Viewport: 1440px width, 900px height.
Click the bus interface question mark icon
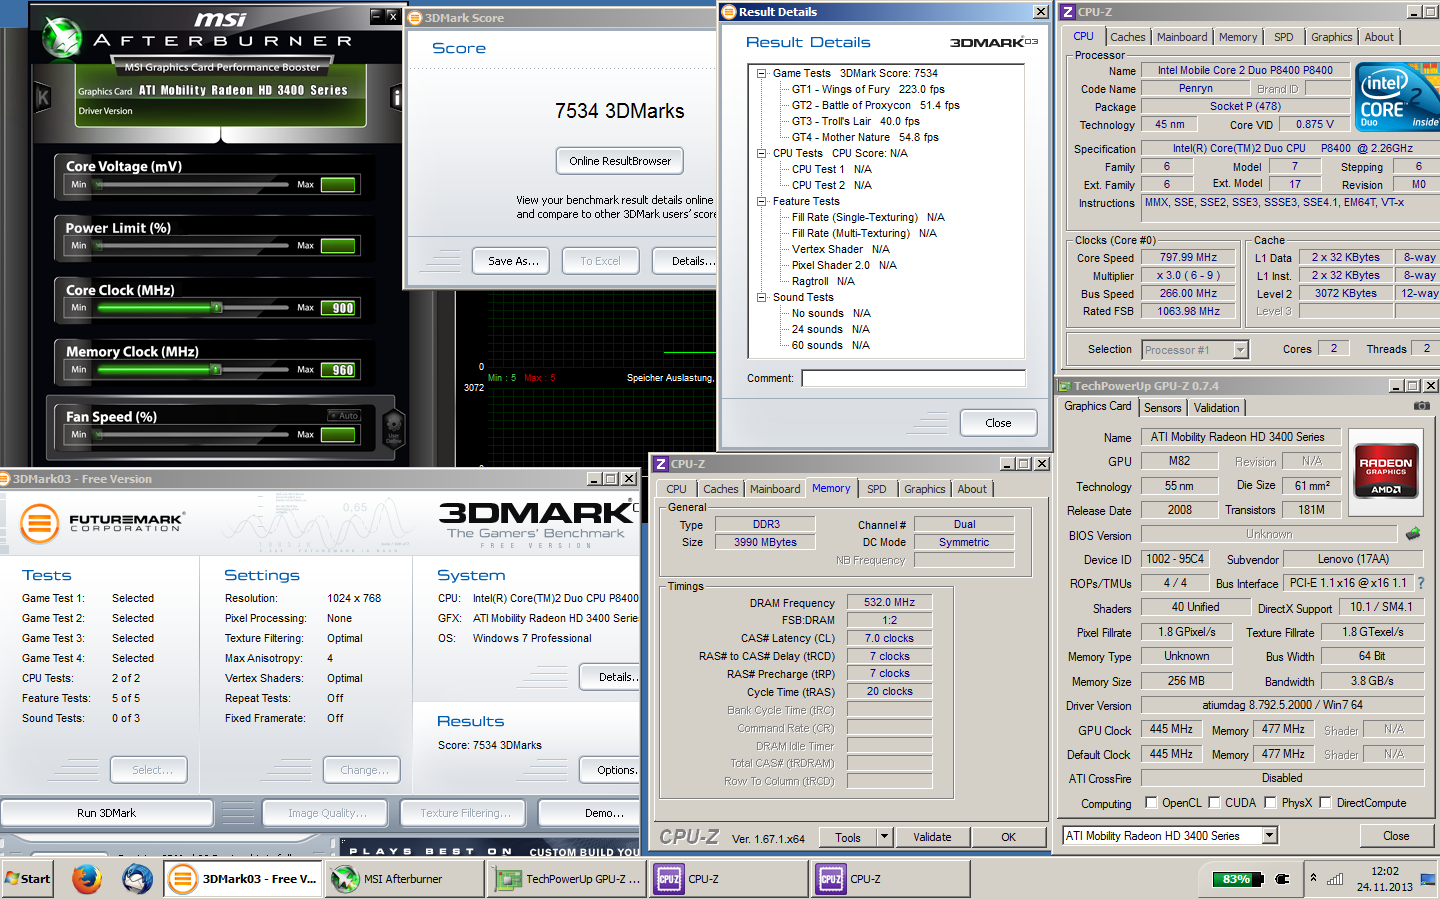point(1421,583)
